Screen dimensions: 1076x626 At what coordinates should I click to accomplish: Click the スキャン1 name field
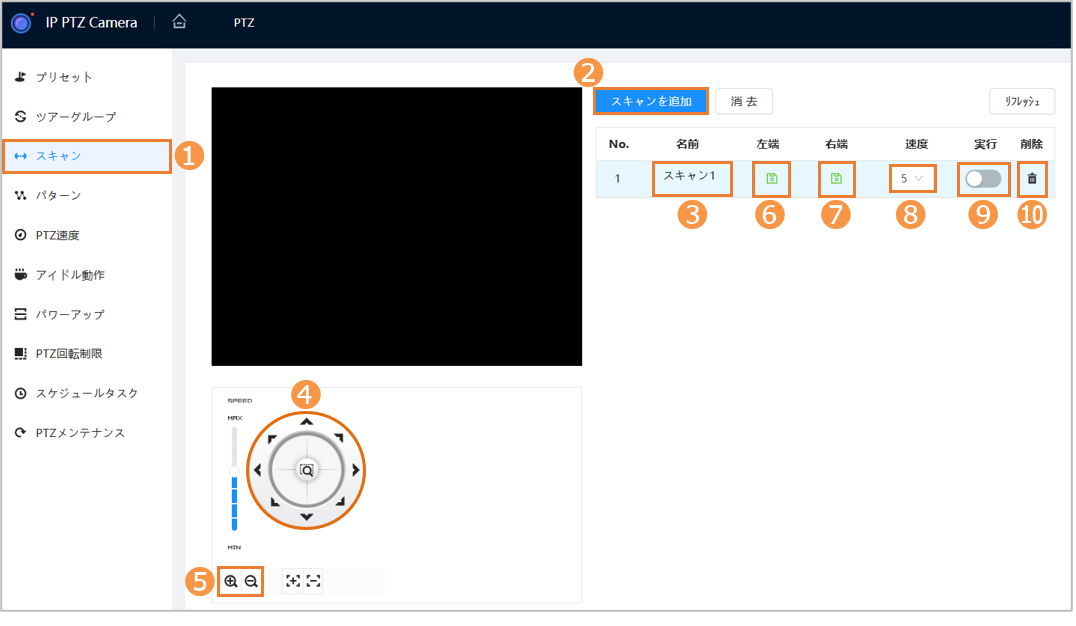coord(691,178)
